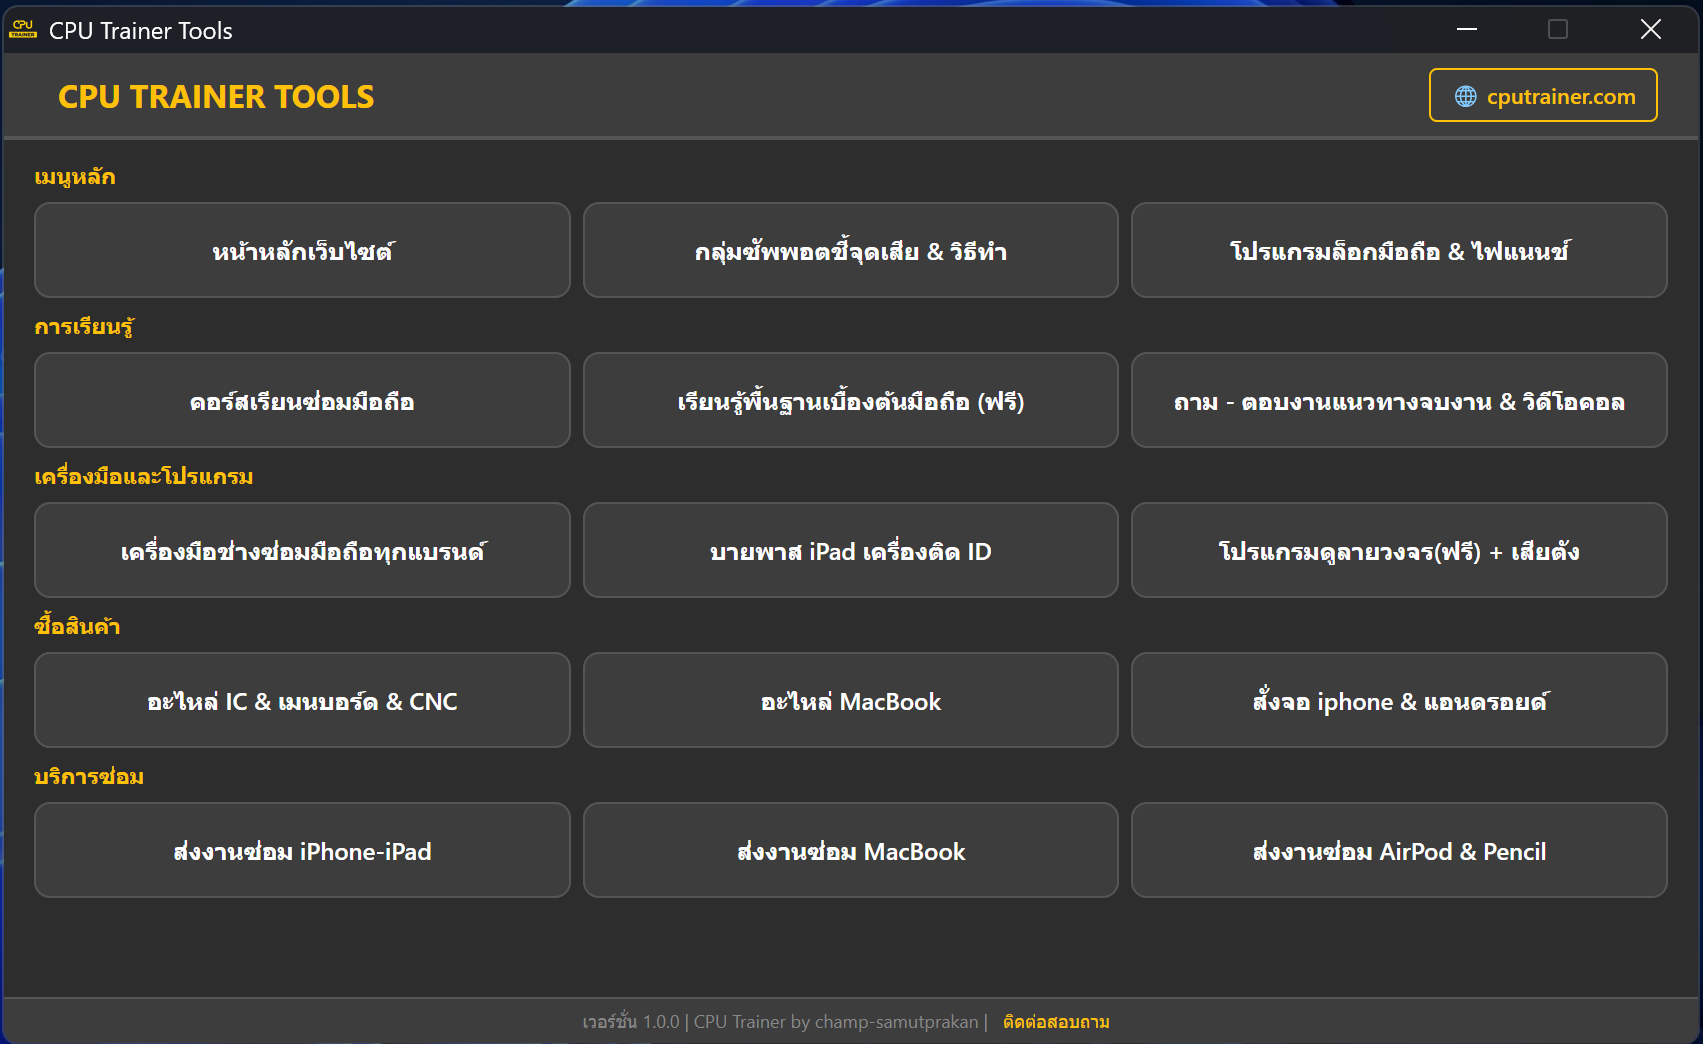Click ส่งงานซ่อม MacBook button
The width and height of the screenshot is (1703, 1044).
click(x=850, y=851)
